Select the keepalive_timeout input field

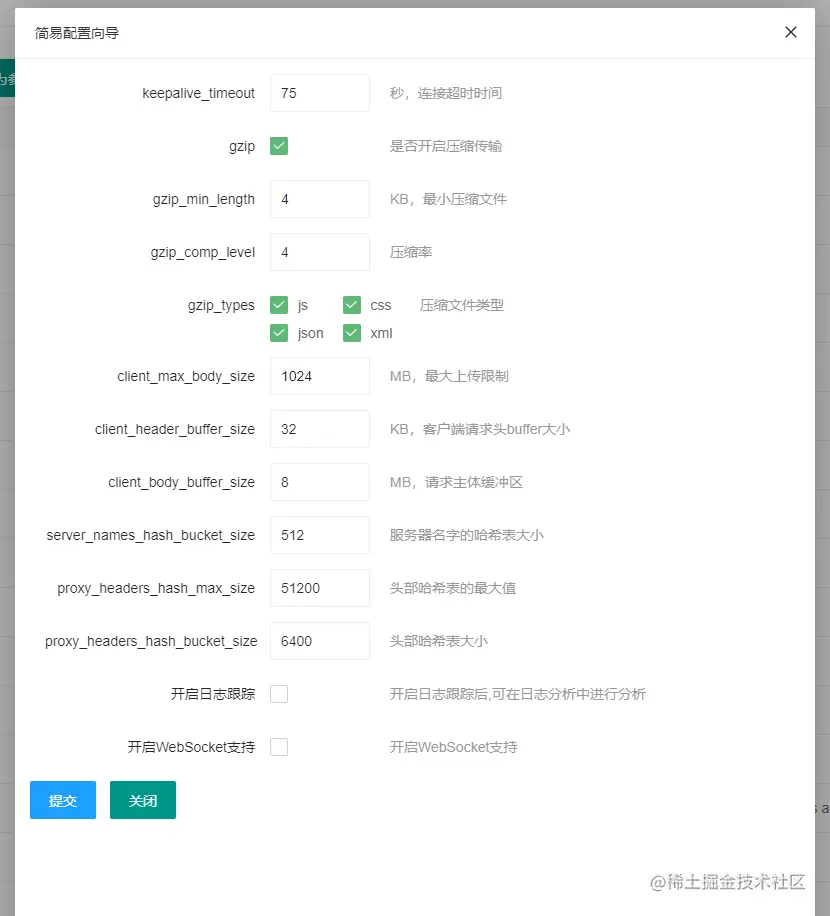[320, 92]
